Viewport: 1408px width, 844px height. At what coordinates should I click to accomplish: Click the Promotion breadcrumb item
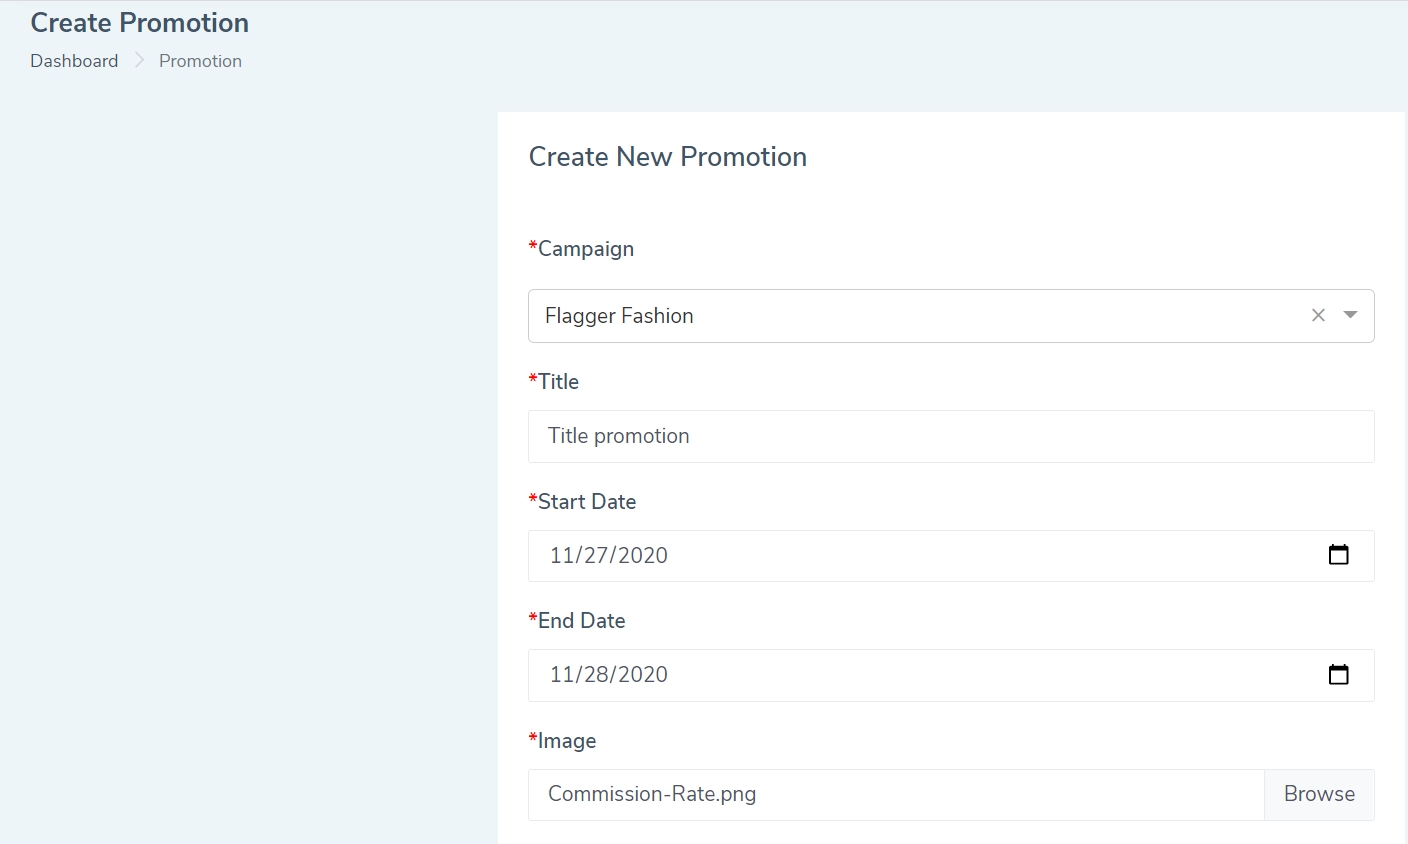click(x=200, y=61)
